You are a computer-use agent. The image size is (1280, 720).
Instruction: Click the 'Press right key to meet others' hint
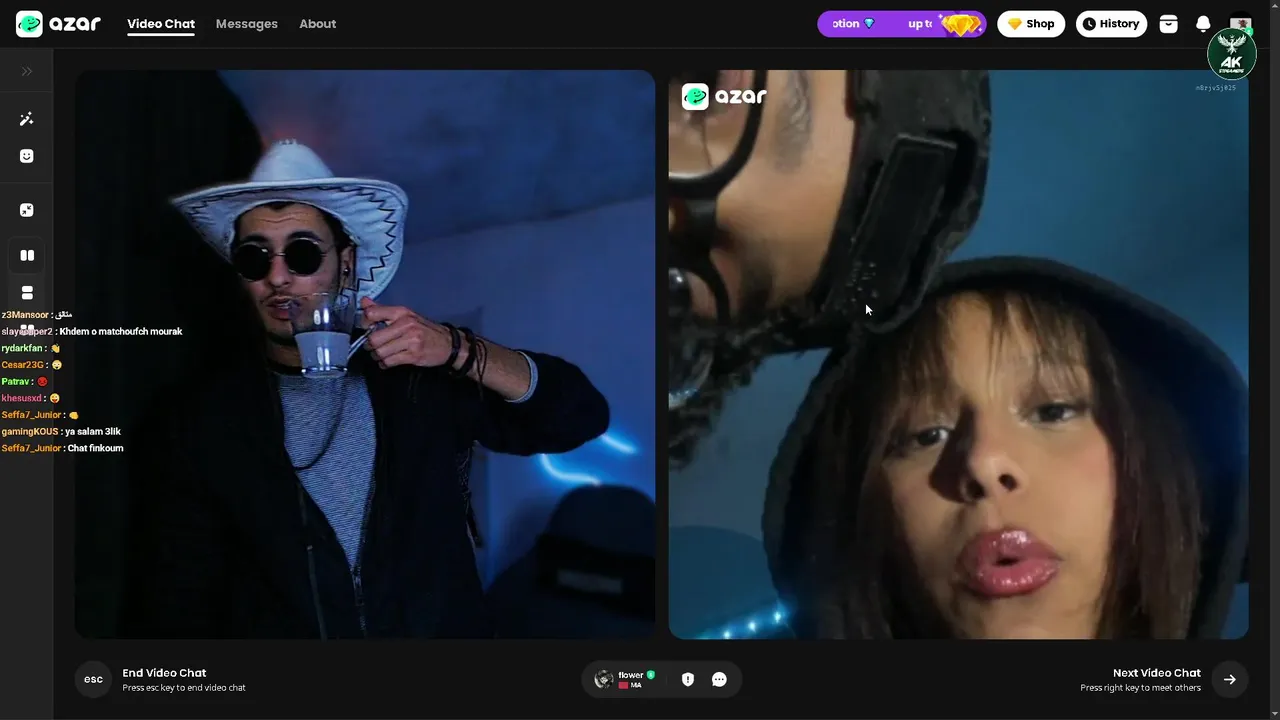pos(1141,688)
